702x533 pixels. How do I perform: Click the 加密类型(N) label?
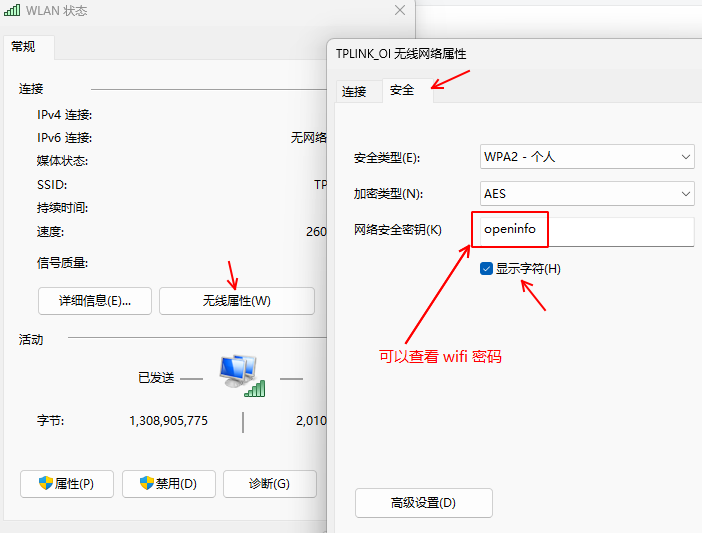[x=388, y=194]
